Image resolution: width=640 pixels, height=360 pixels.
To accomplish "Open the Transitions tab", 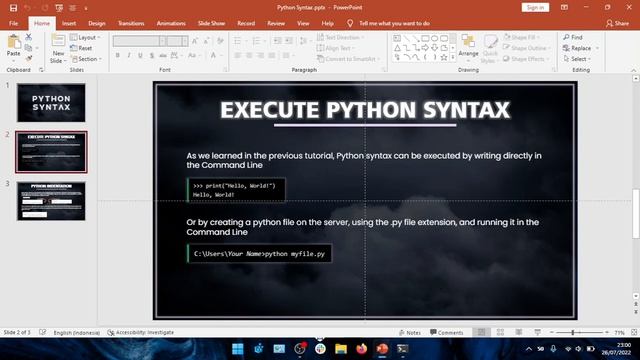I will tap(131, 23).
